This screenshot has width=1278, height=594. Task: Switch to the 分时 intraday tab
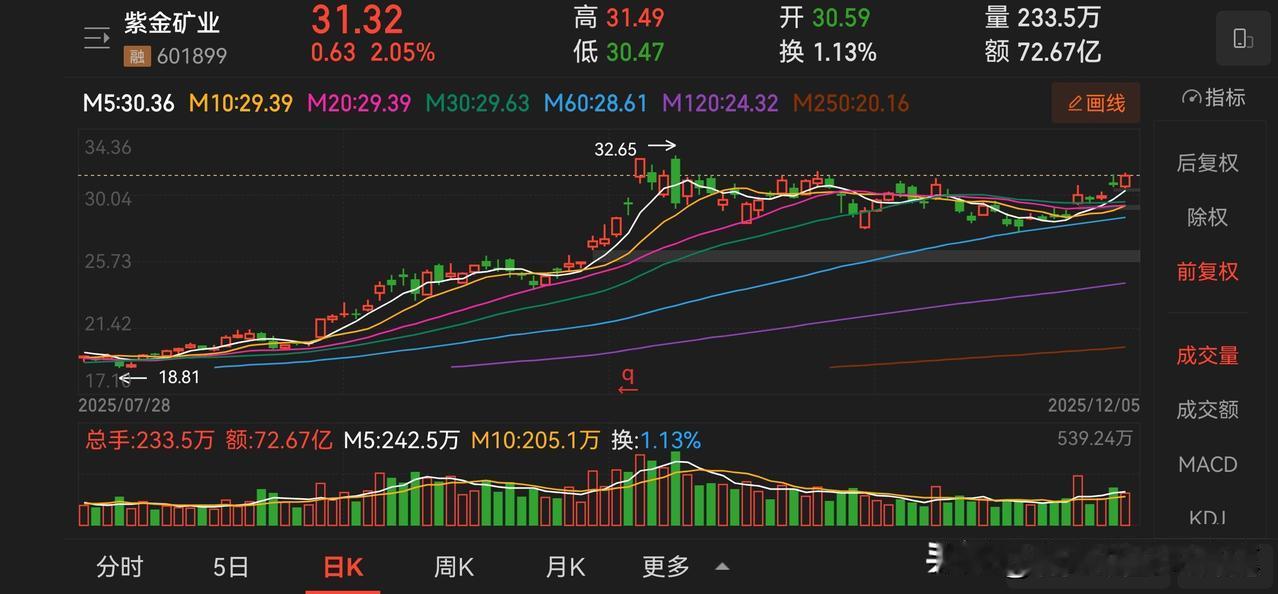click(x=120, y=567)
